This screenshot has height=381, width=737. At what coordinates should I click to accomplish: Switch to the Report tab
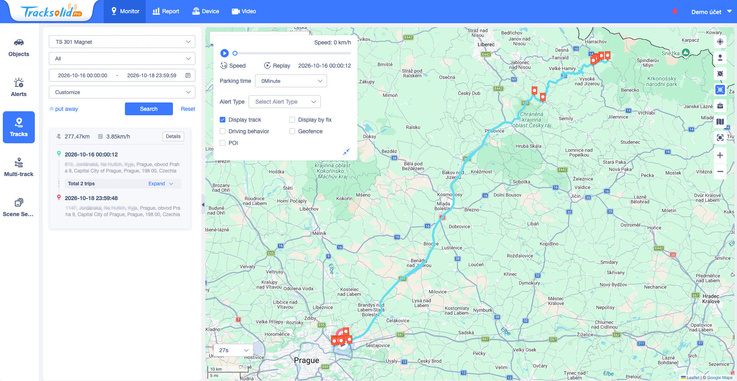pyautogui.click(x=166, y=11)
